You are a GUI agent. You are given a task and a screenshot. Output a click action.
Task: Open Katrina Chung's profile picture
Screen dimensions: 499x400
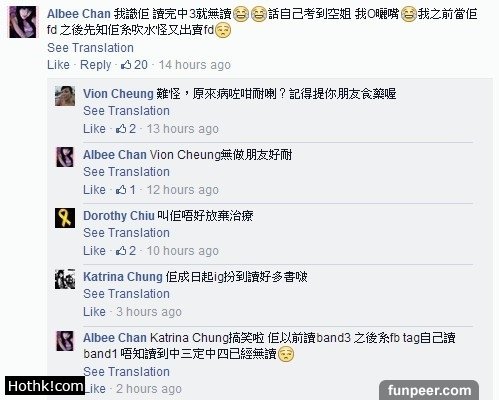tap(65, 279)
